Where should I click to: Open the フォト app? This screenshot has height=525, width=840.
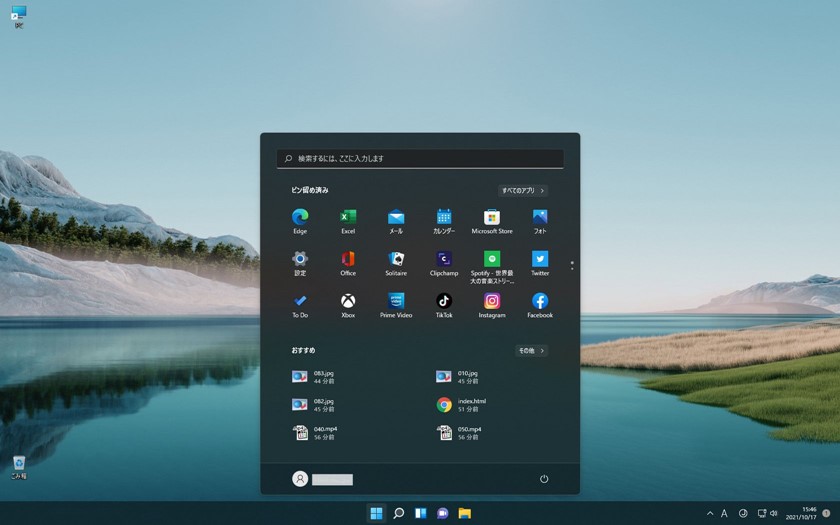pyautogui.click(x=540, y=221)
